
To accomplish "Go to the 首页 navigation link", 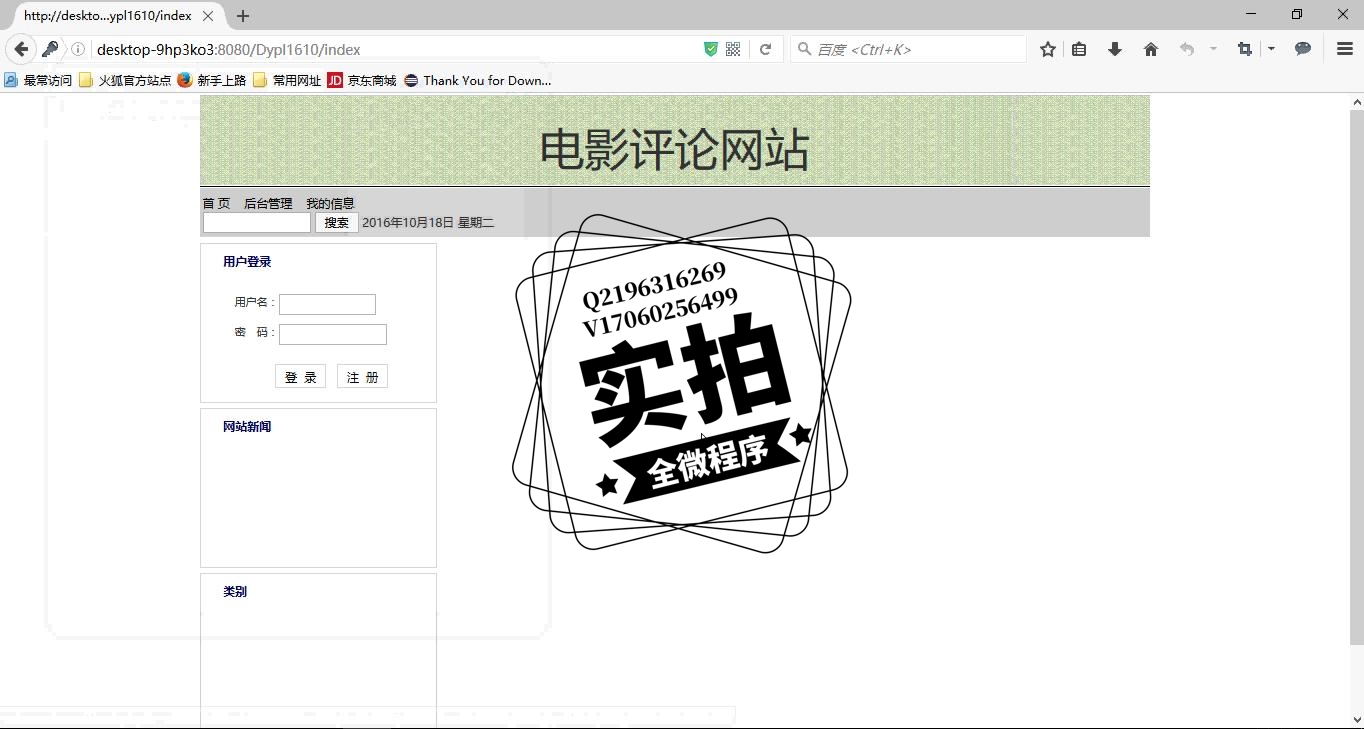I will coord(216,203).
